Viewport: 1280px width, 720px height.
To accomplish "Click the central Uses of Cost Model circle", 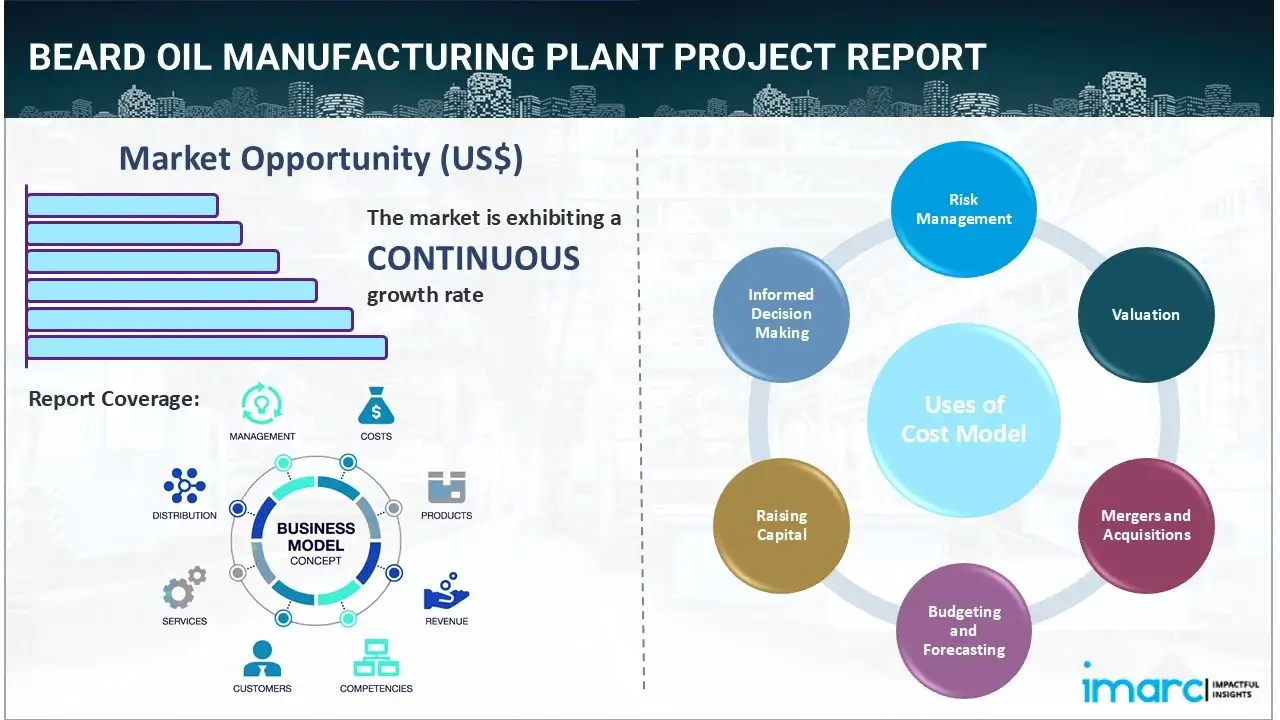I will click(964, 419).
